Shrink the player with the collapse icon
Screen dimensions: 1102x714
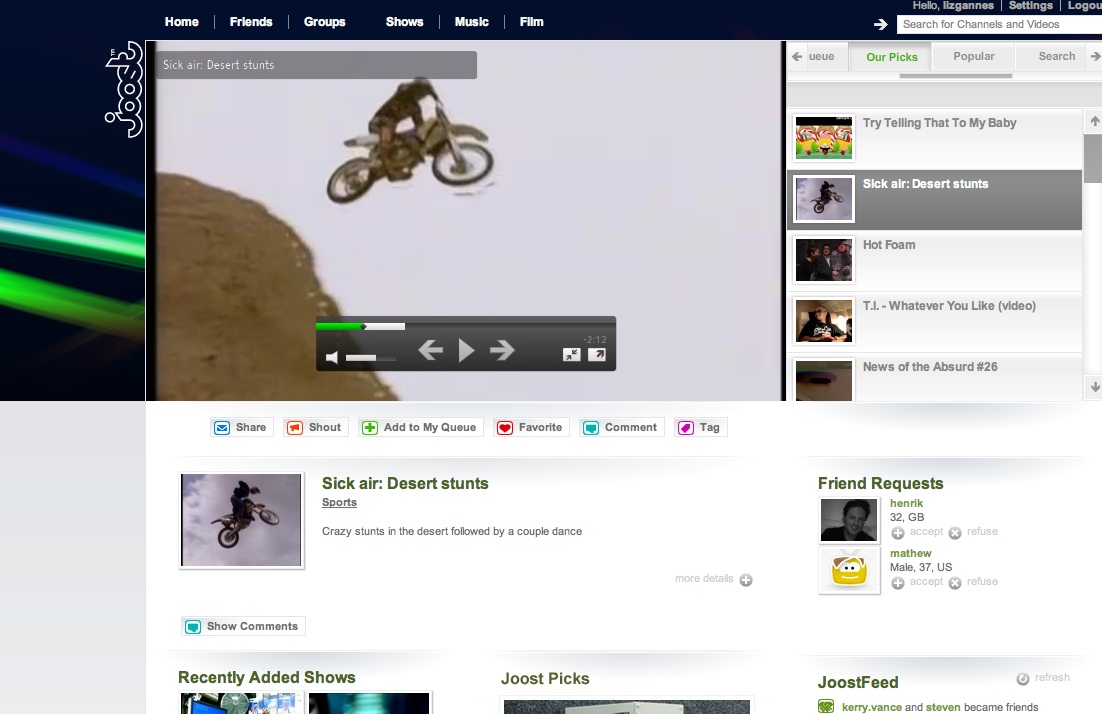tap(571, 355)
